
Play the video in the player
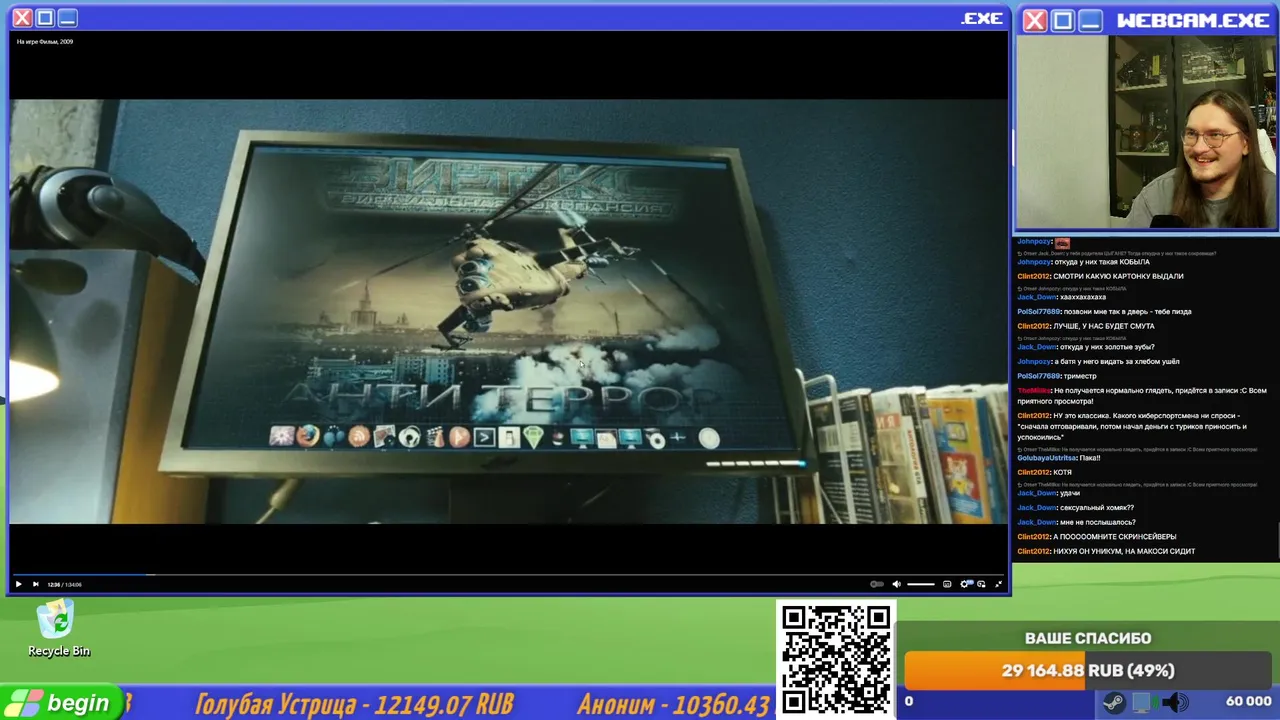[x=18, y=584]
